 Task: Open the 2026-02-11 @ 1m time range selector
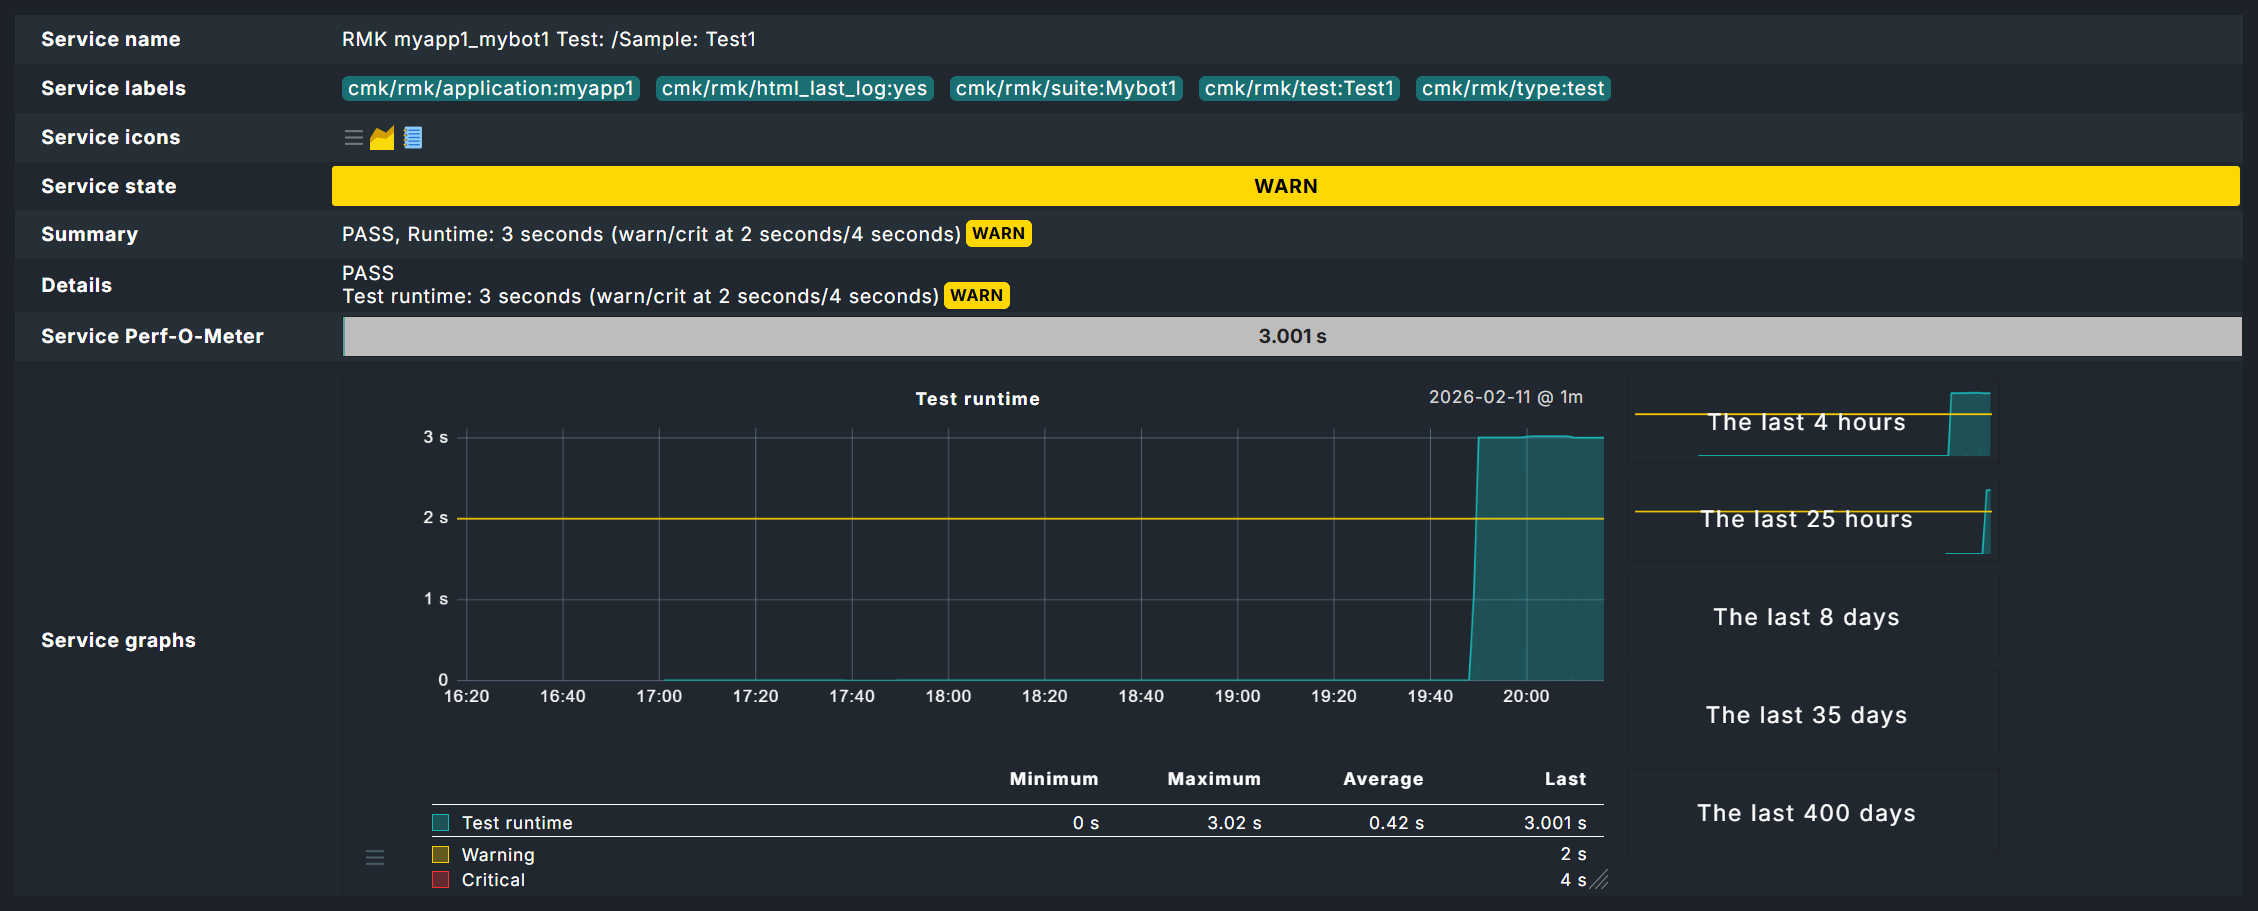[x=1504, y=397]
